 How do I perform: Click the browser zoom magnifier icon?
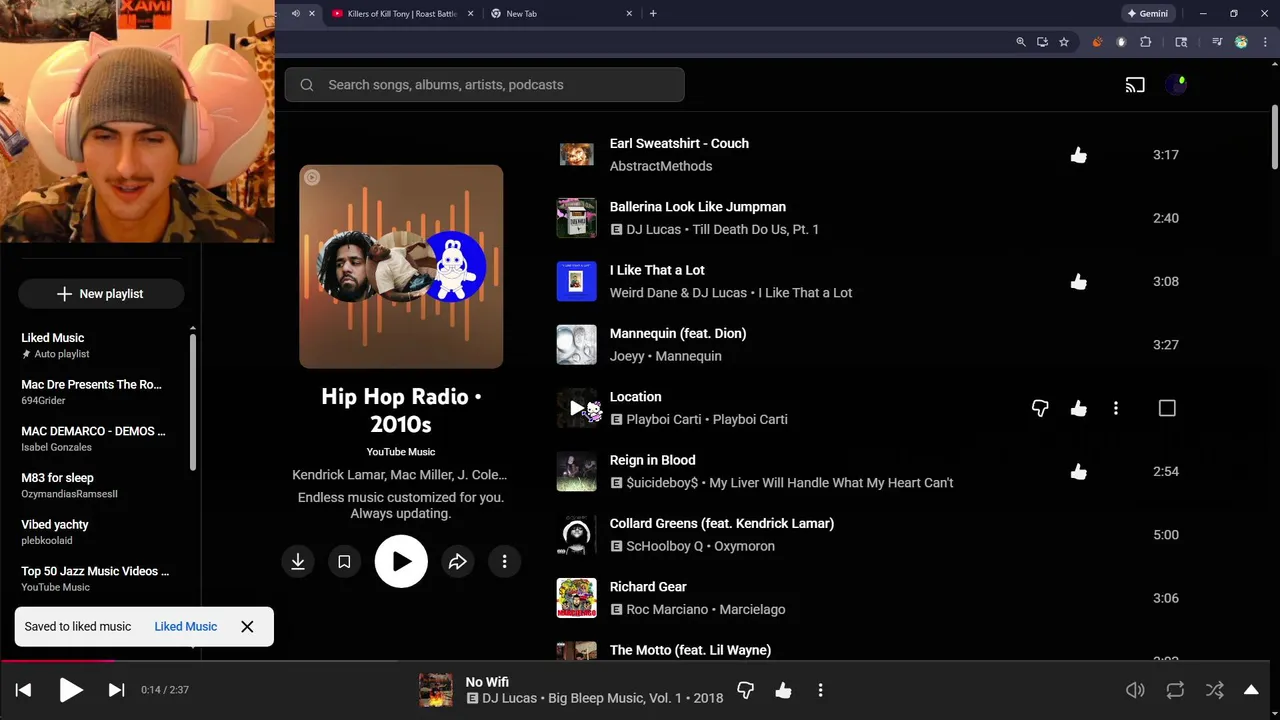click(x=1021, y=42)
